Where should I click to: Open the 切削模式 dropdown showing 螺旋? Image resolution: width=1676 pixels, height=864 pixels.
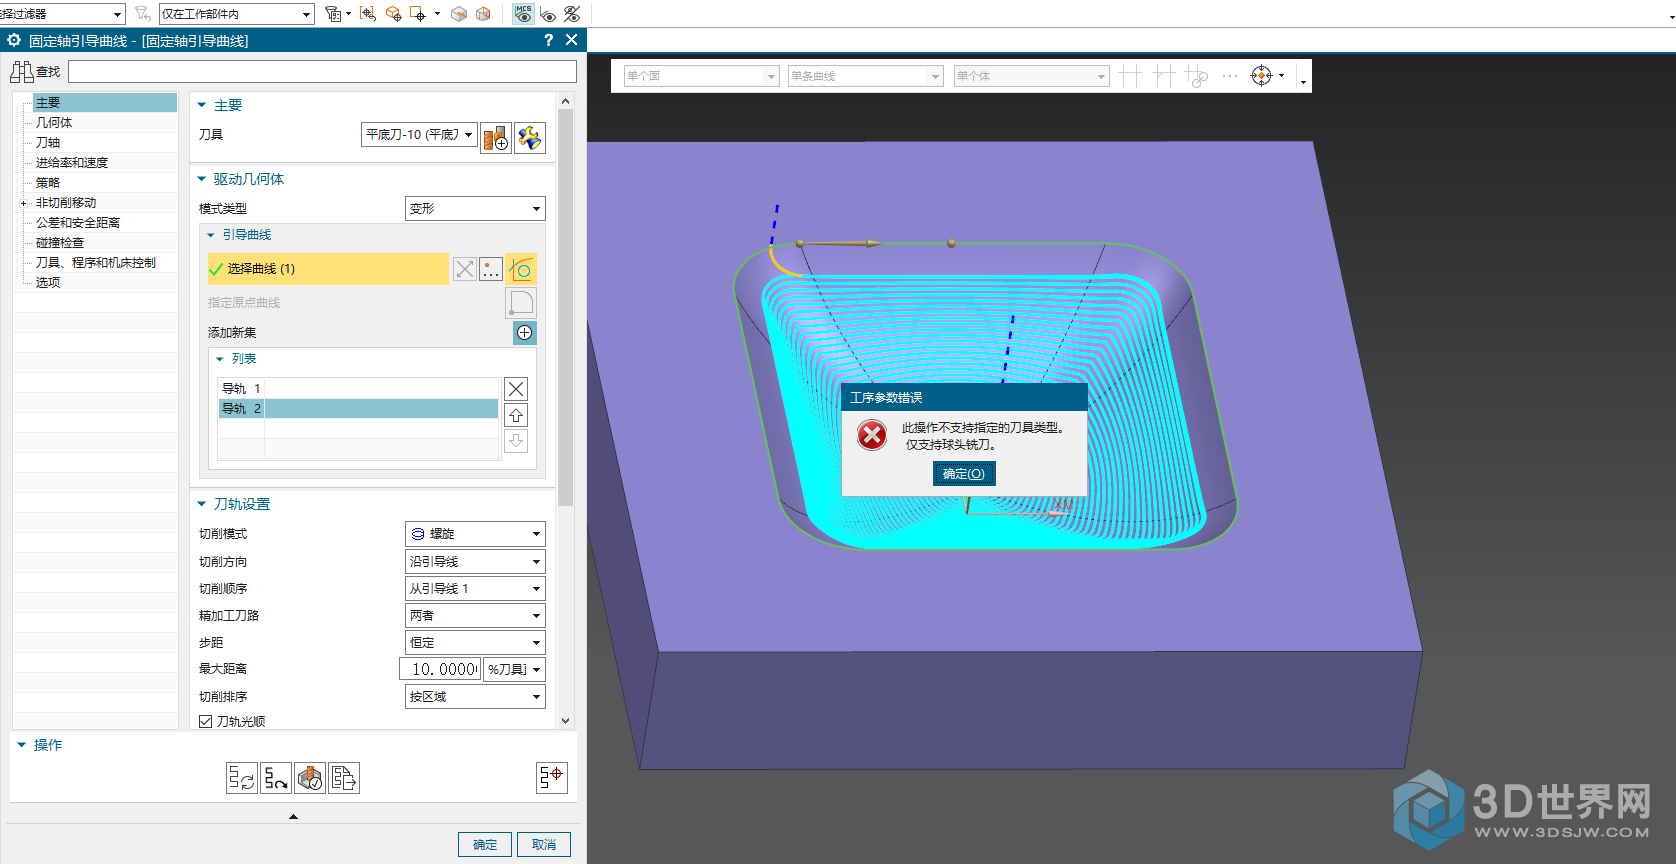point(475,534)
